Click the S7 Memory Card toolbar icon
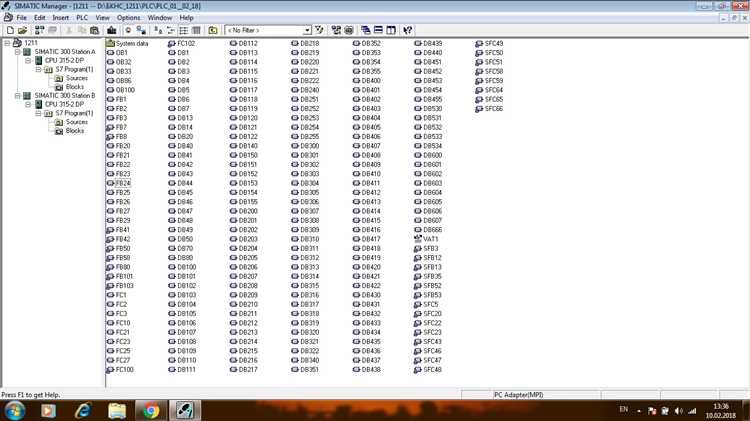 53,30
